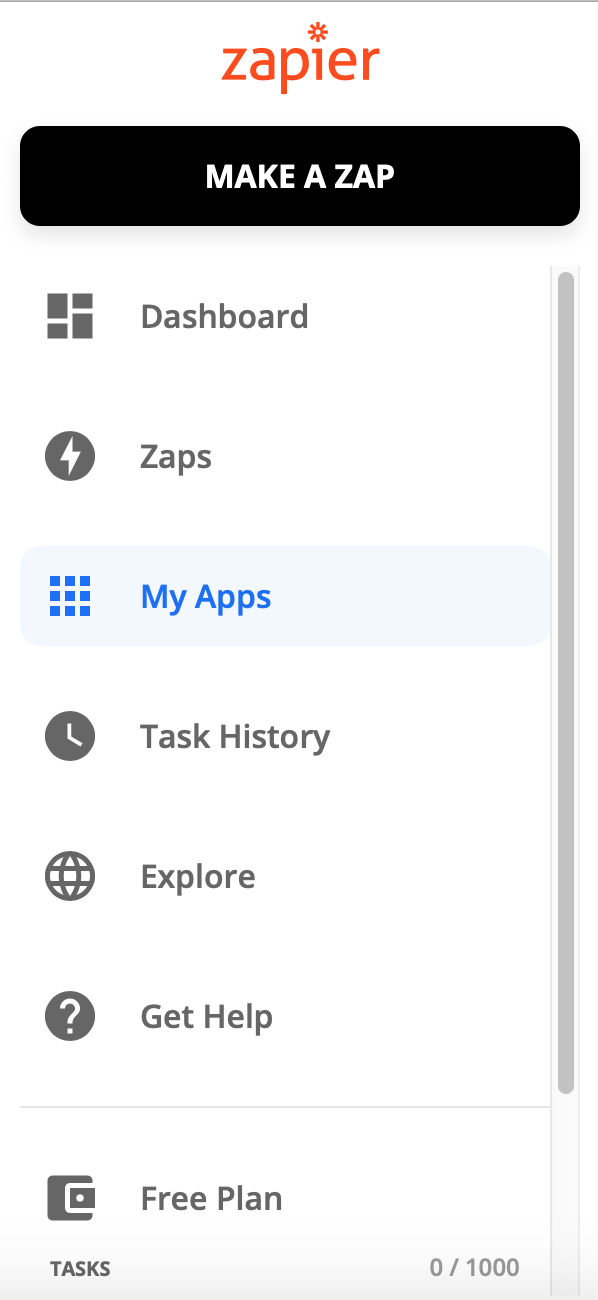
Task: Click the Get Help question mark icon
Action: [70, 1017]
